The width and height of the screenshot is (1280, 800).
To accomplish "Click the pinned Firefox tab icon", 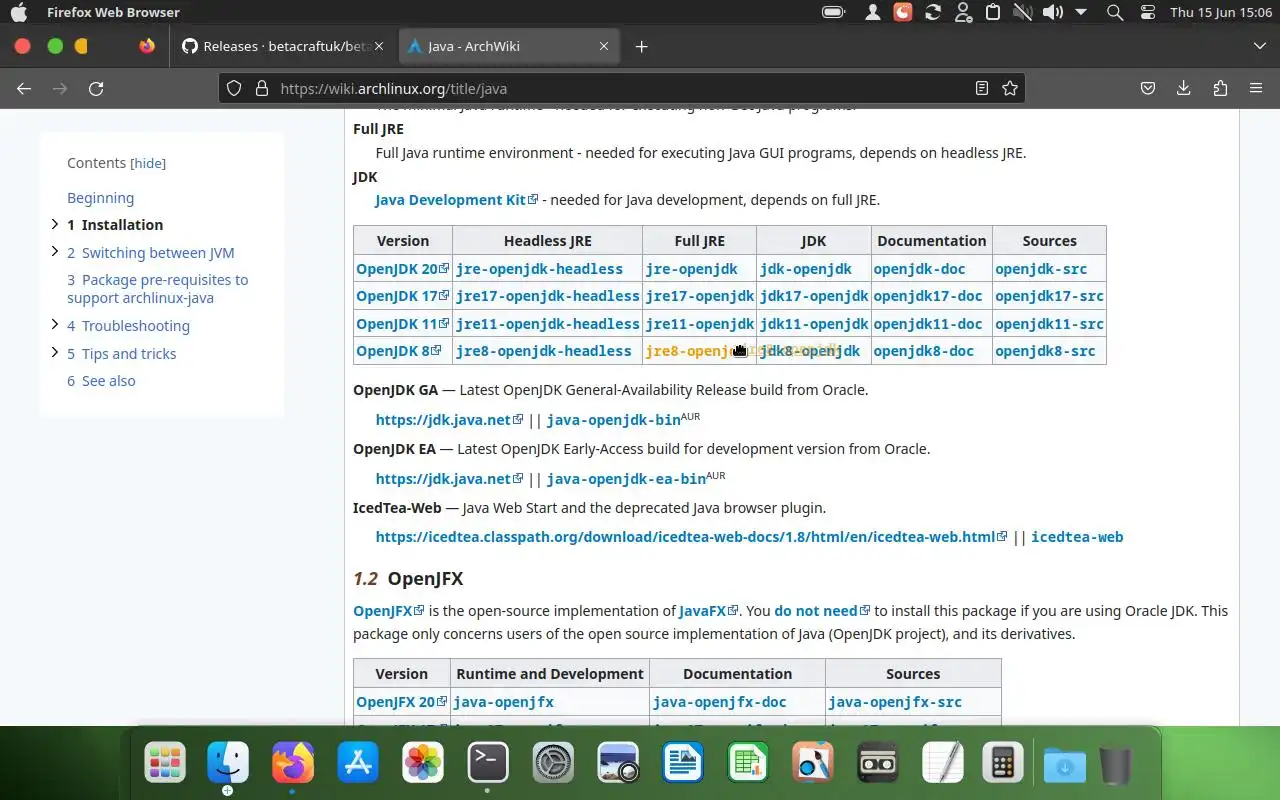I will coord(147,46).
